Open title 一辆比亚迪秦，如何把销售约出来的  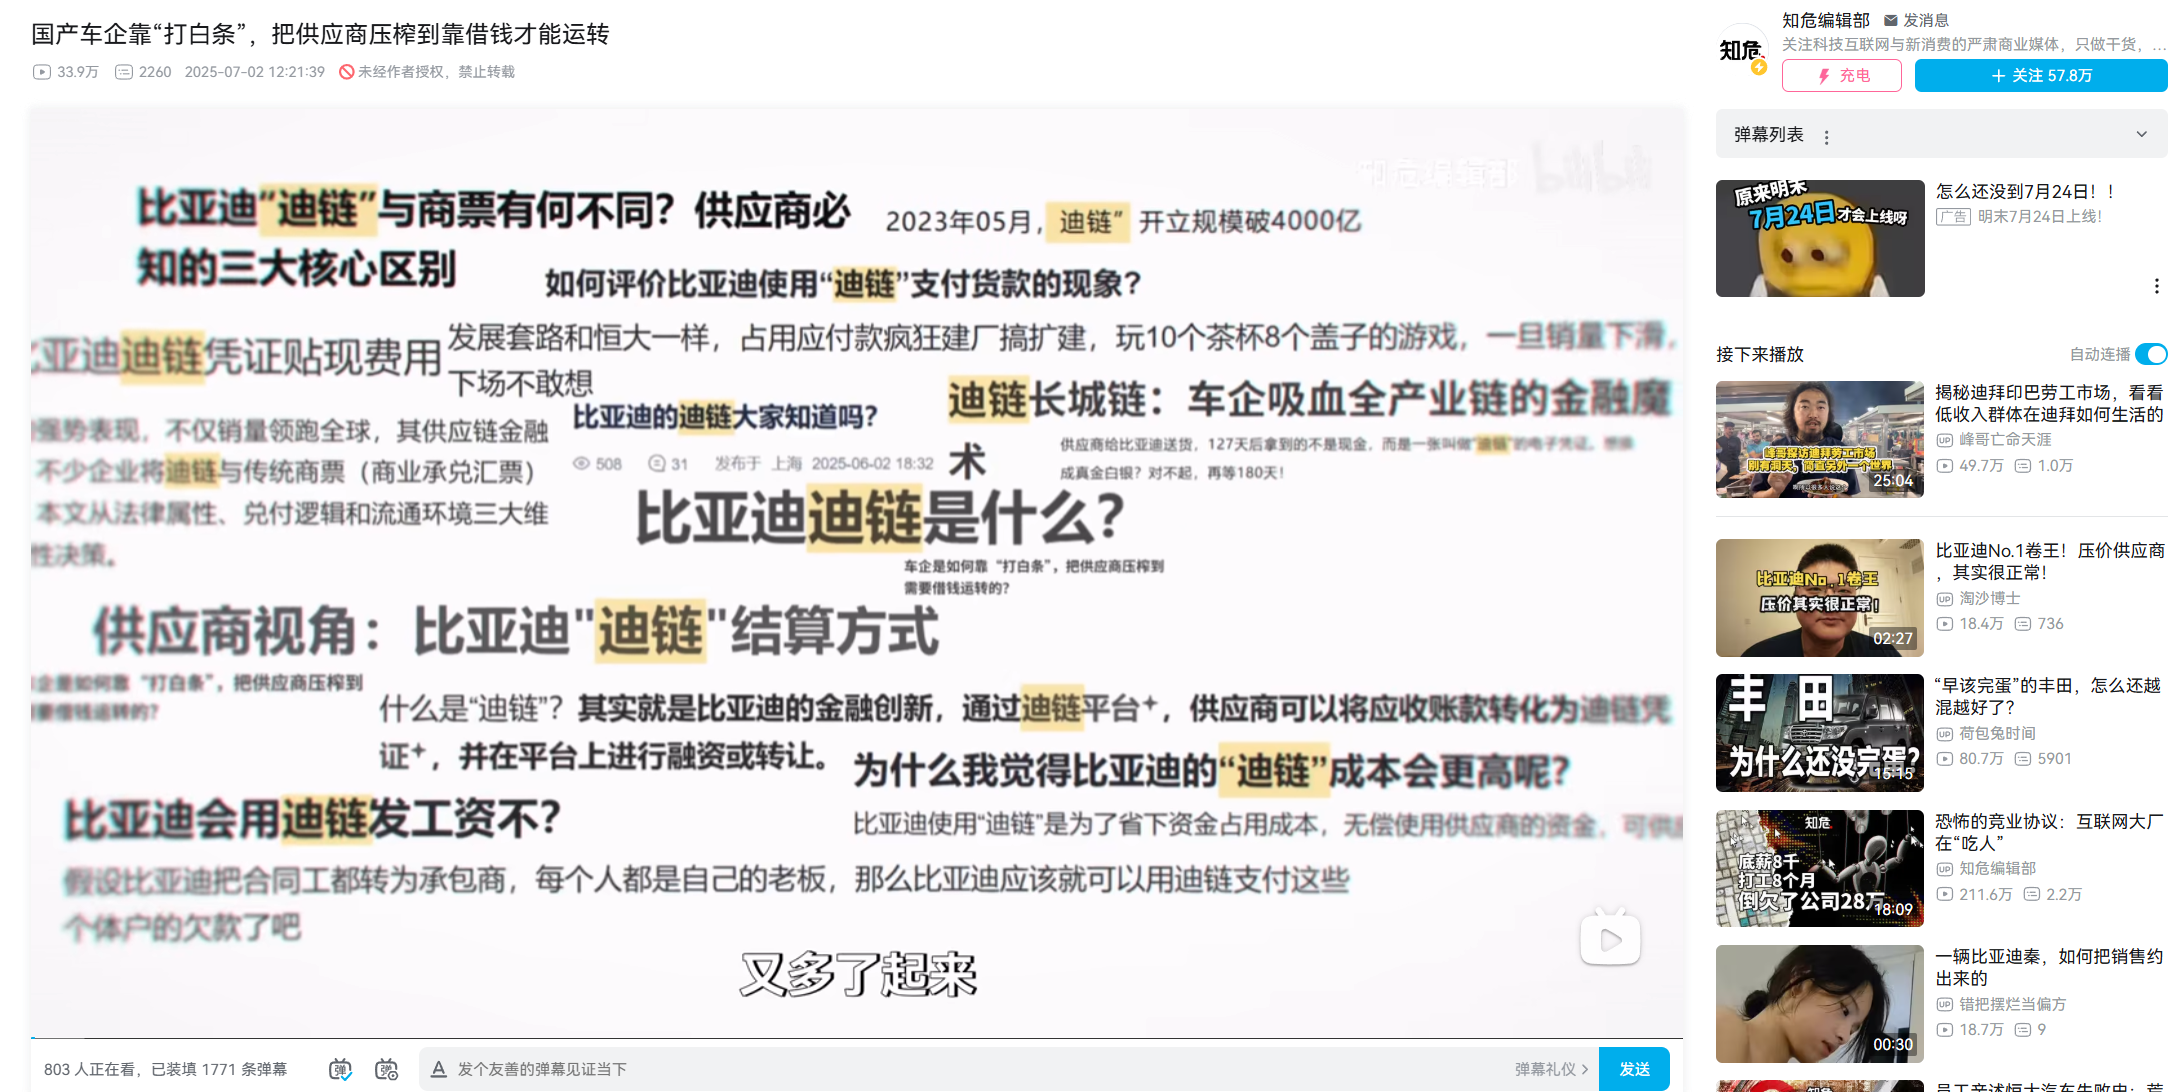pos(2050,967)
